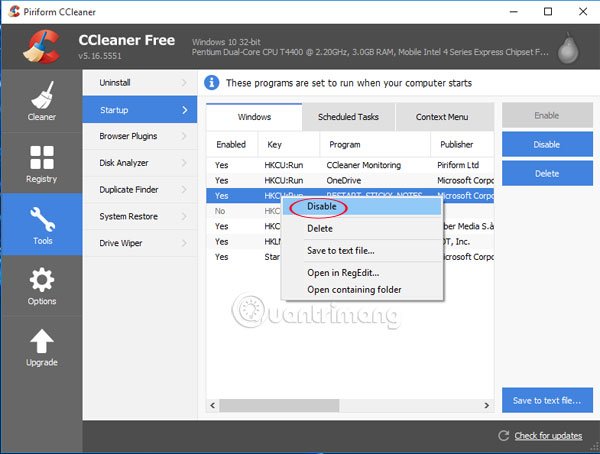Click Piriform Ltd publisher cell
The width and height of the screenshot is (600, 454).
458,165
